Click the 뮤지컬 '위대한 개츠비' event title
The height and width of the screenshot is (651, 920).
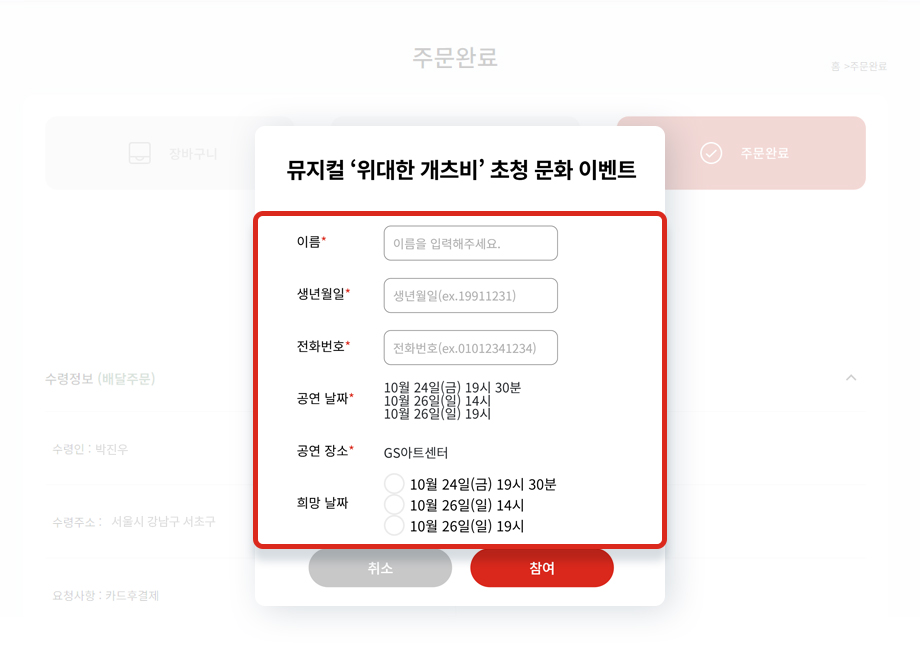click(461, 169)
